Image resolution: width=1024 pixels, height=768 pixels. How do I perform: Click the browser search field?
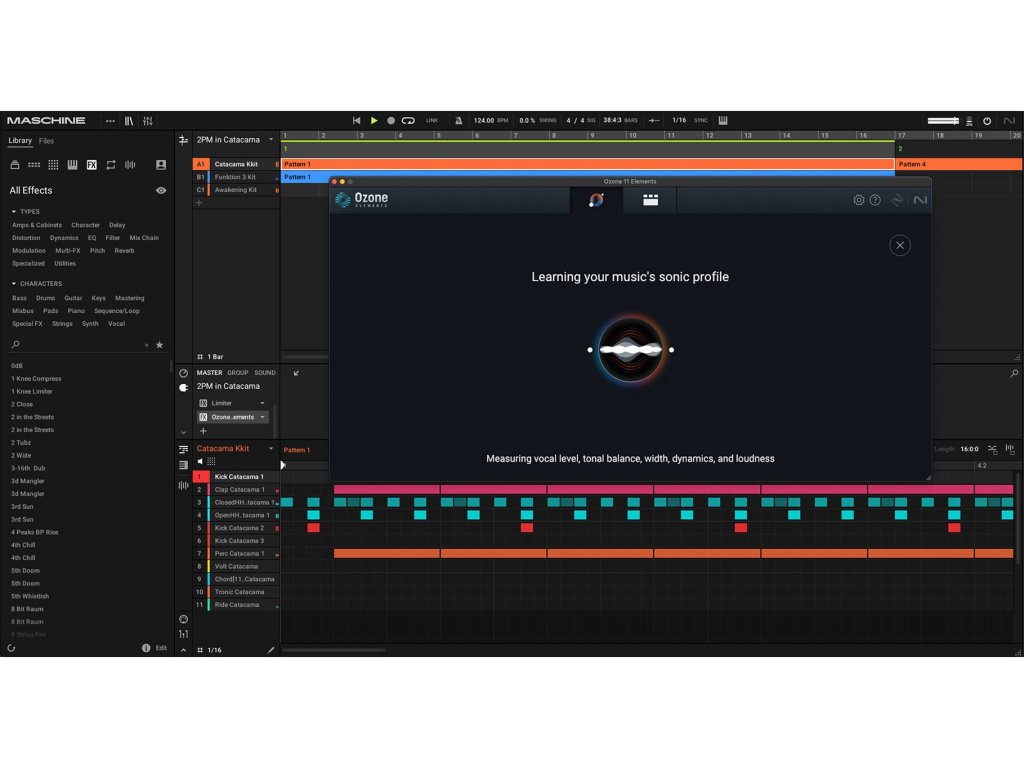tap(78, 345)
